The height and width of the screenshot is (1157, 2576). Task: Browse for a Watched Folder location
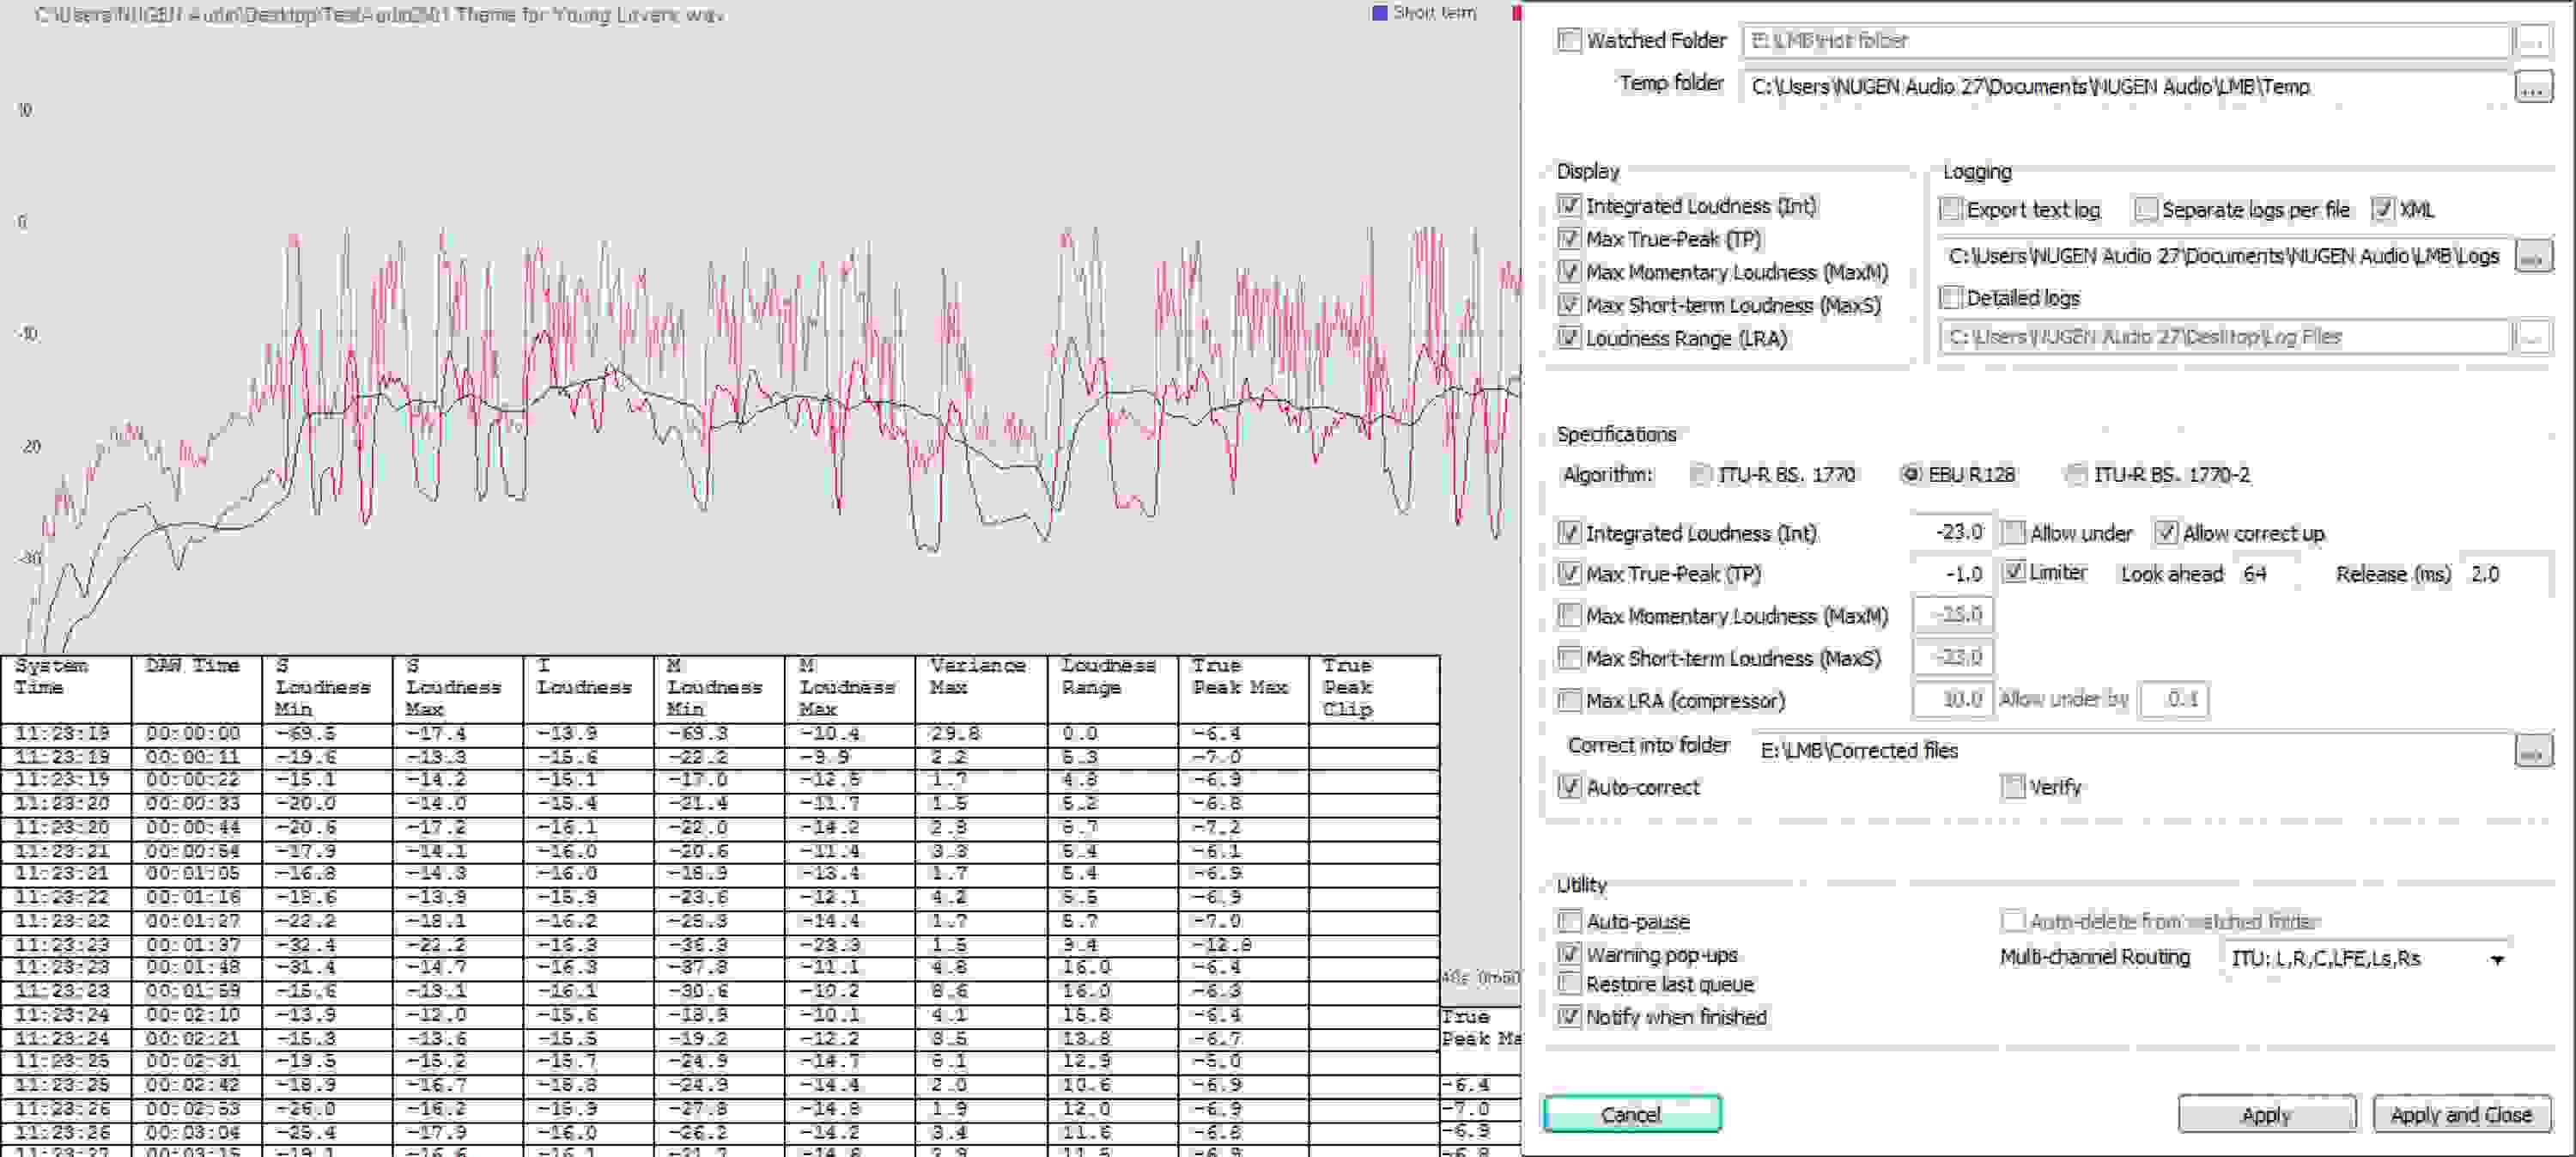(x=2533, y=41)
